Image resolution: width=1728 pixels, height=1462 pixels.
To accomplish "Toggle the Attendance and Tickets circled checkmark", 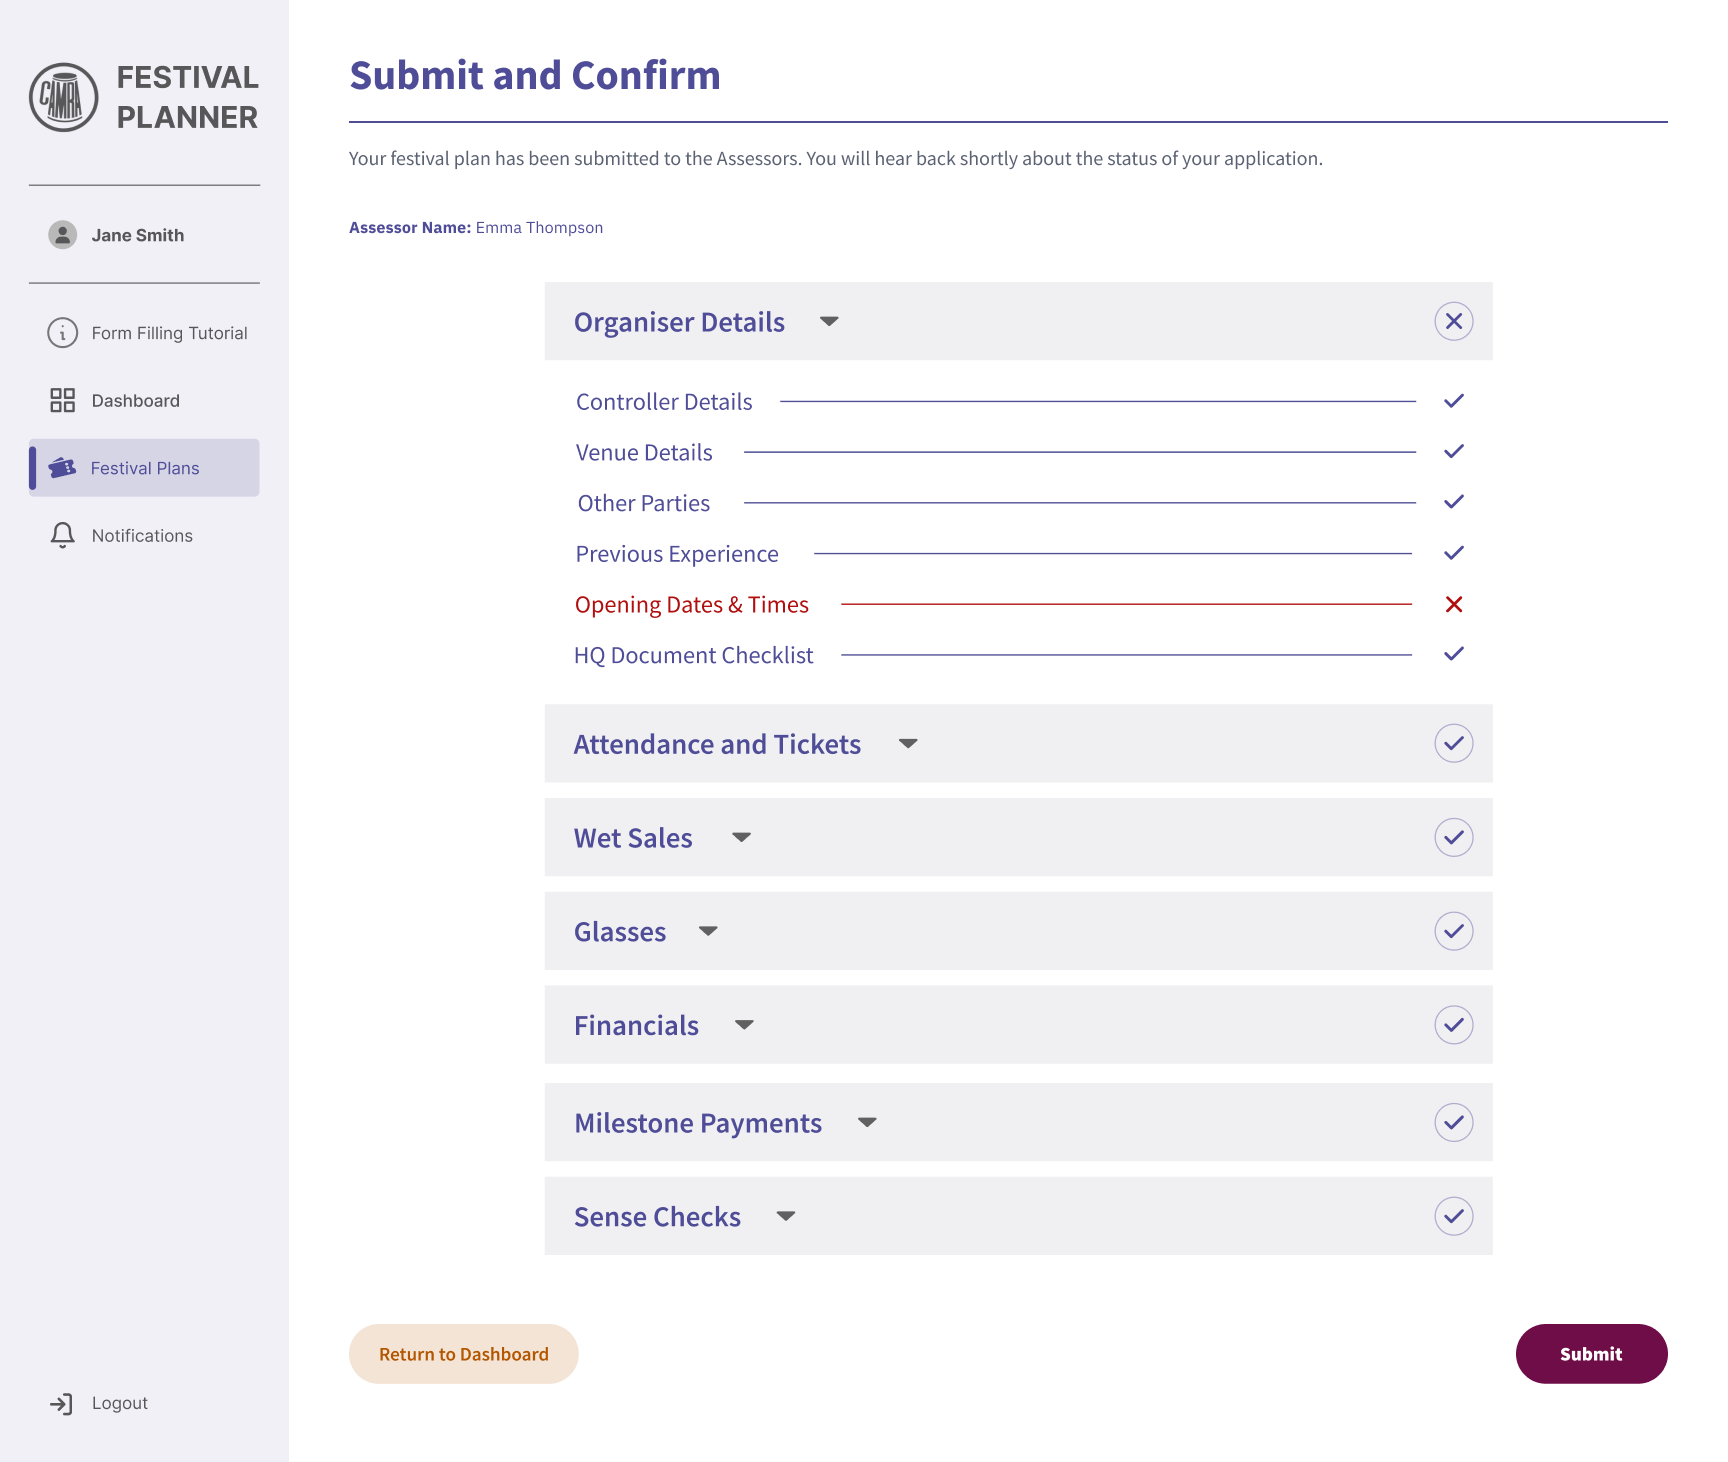I will (x=1454, y=743).
